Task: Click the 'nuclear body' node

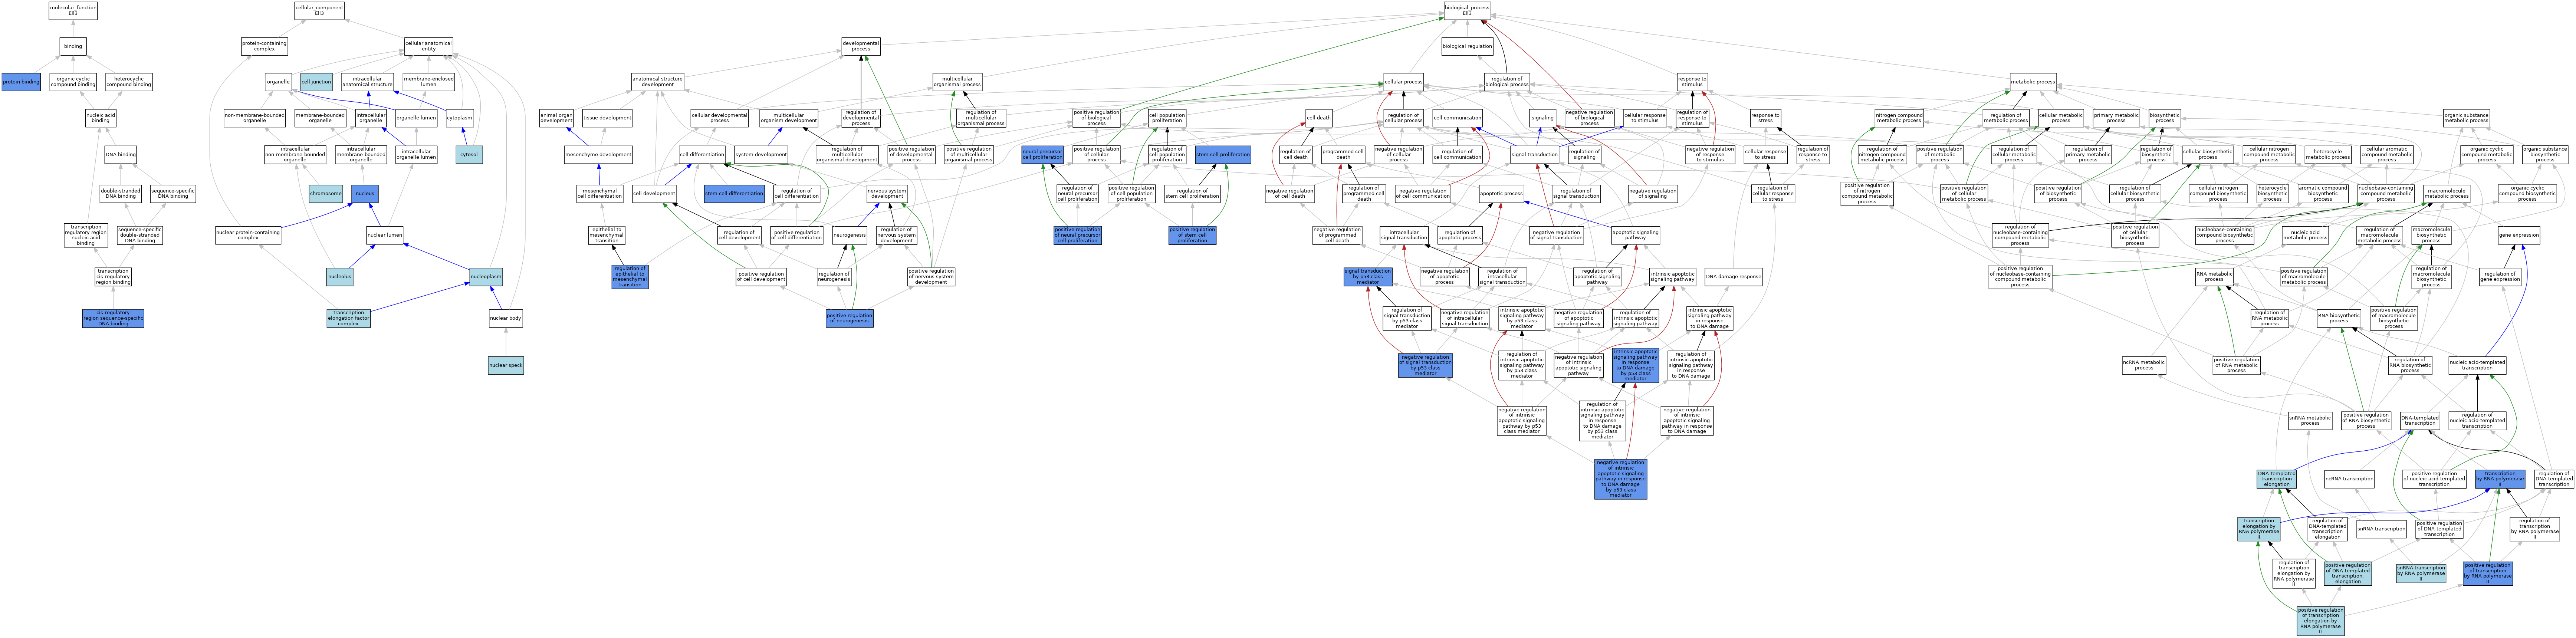Action: [506, 318]
